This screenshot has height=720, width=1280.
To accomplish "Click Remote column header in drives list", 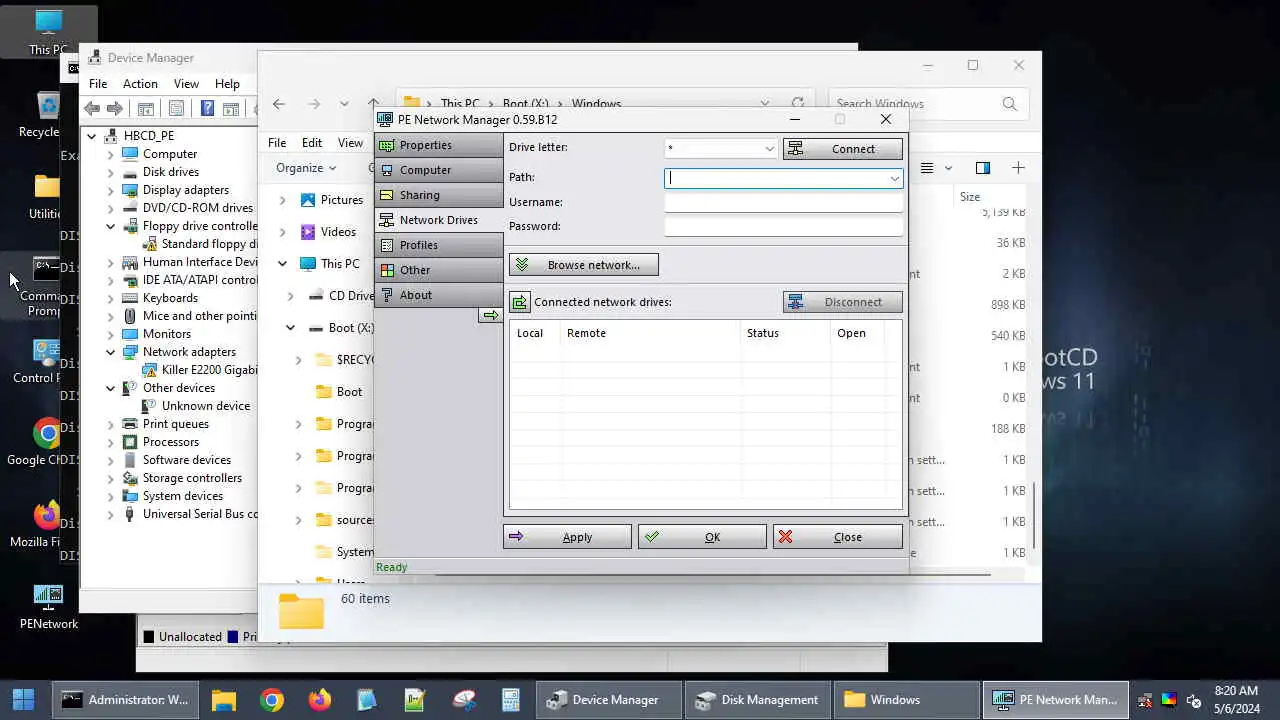I will click(651, 333).
